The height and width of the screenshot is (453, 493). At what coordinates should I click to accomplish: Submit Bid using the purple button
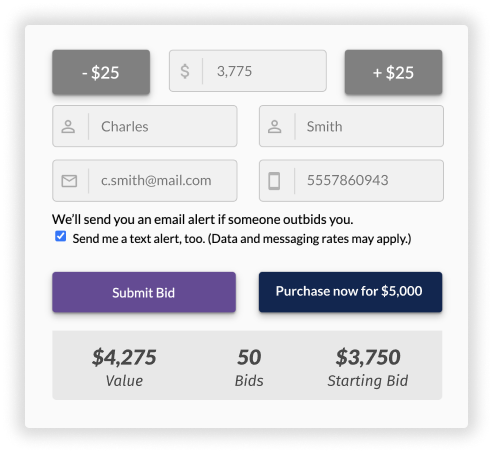pos(144,292)
